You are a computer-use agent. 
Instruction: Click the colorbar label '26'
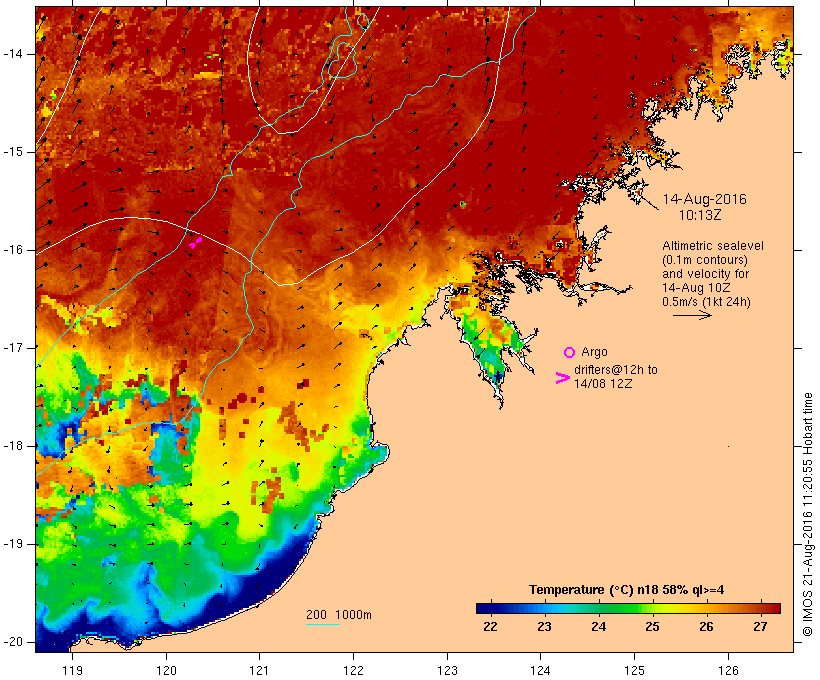(x=707, y=627)
